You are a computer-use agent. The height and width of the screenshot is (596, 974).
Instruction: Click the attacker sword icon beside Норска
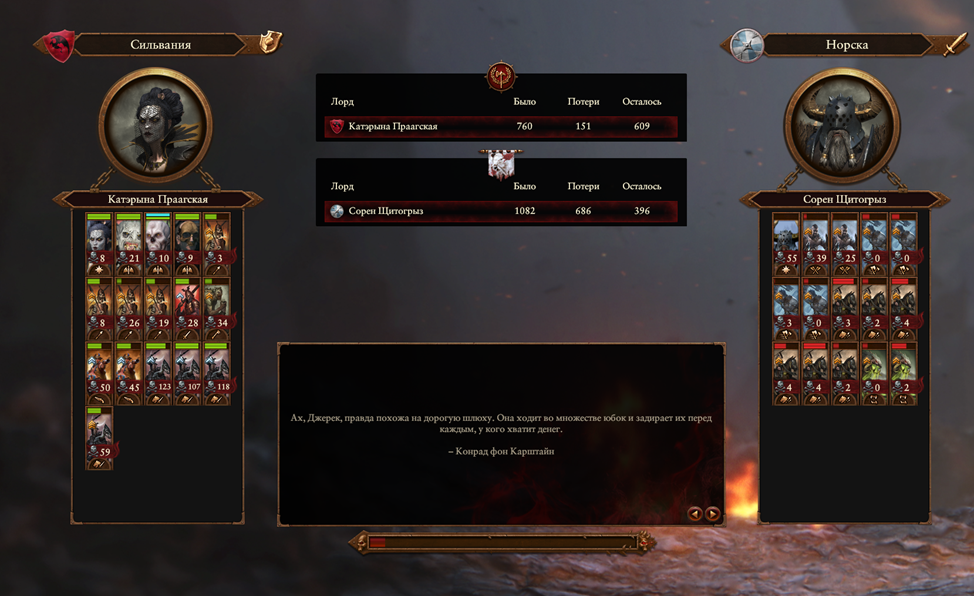click(955, 44)
